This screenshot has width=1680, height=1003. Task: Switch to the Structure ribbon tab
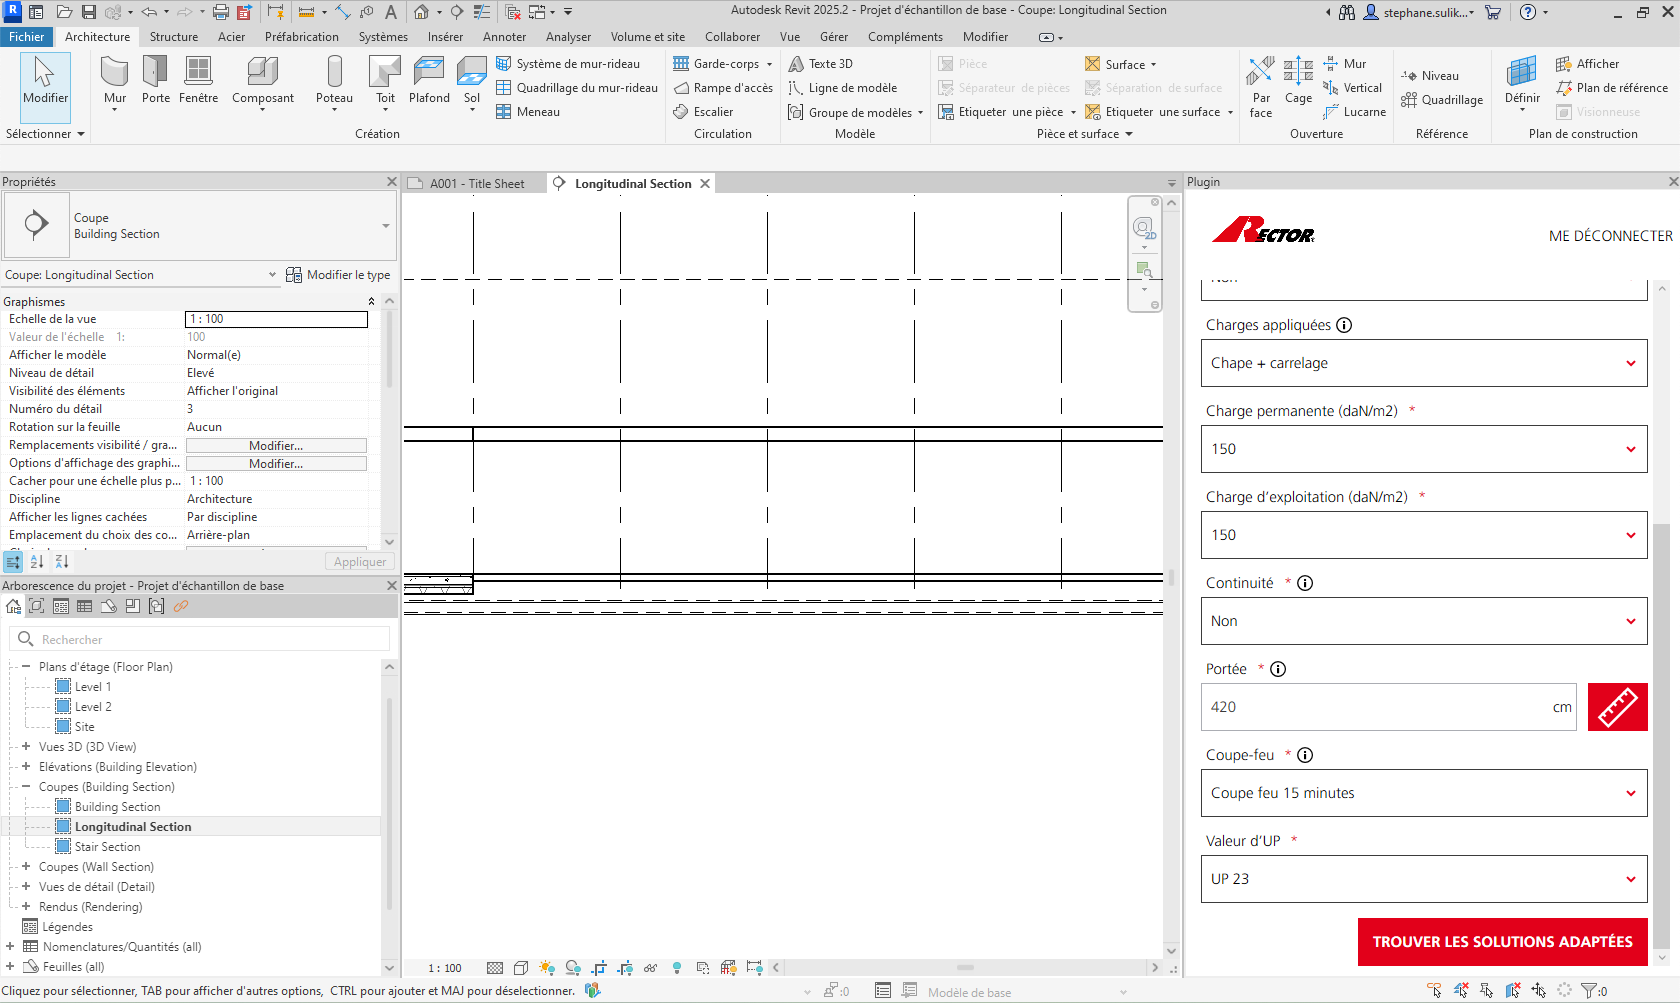coord(174,36)
